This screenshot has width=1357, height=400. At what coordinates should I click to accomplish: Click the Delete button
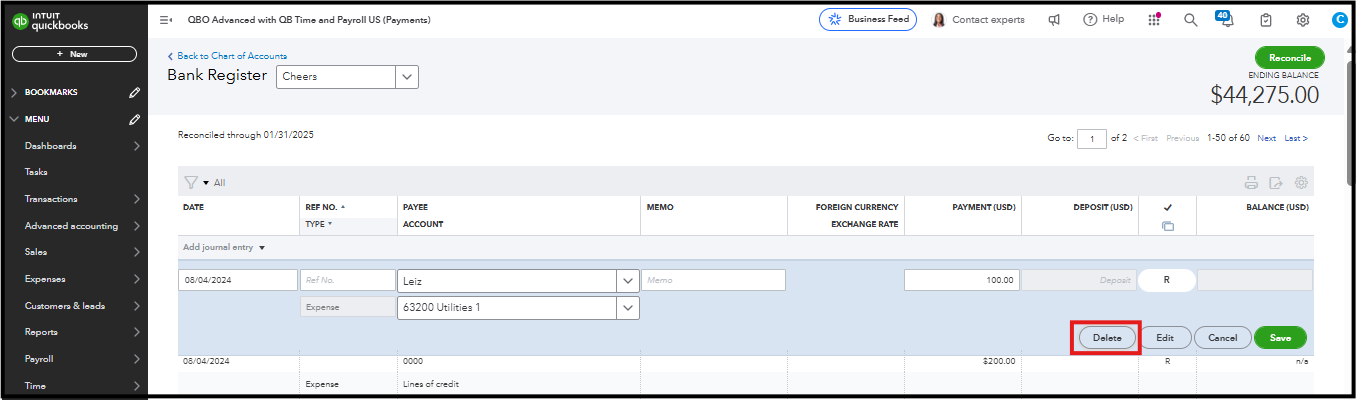point(1106,338)
